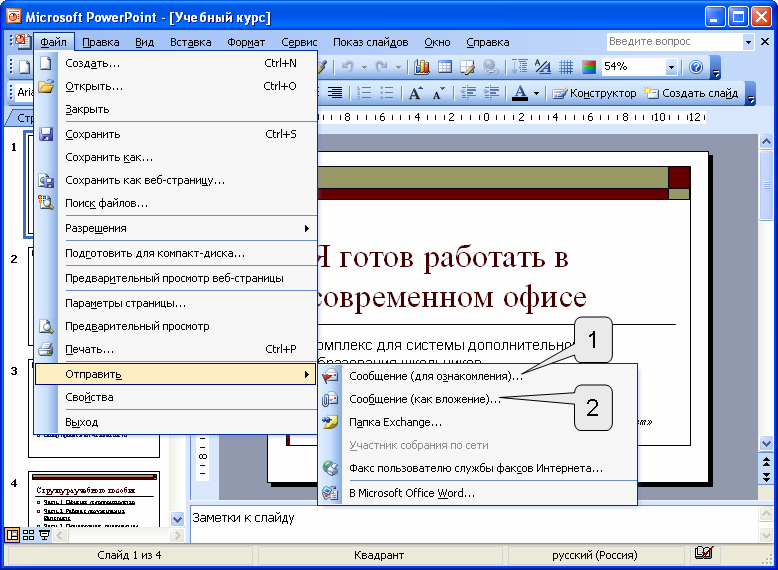Open the Вставка menu

coord(191,42)
